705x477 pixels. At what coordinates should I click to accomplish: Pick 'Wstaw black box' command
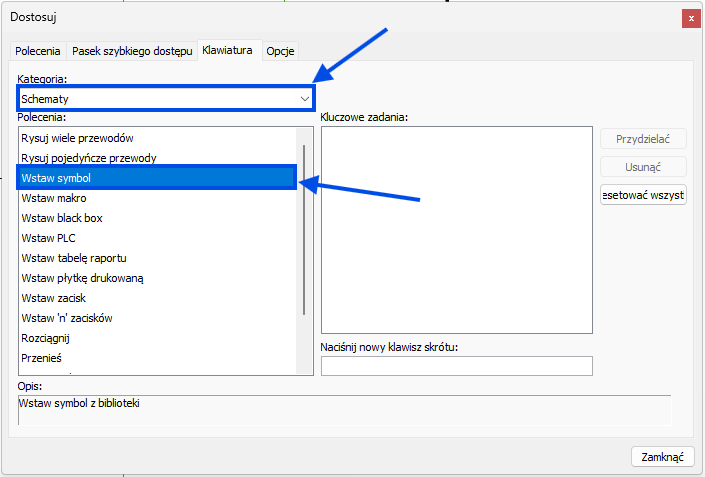click(62, 218)
